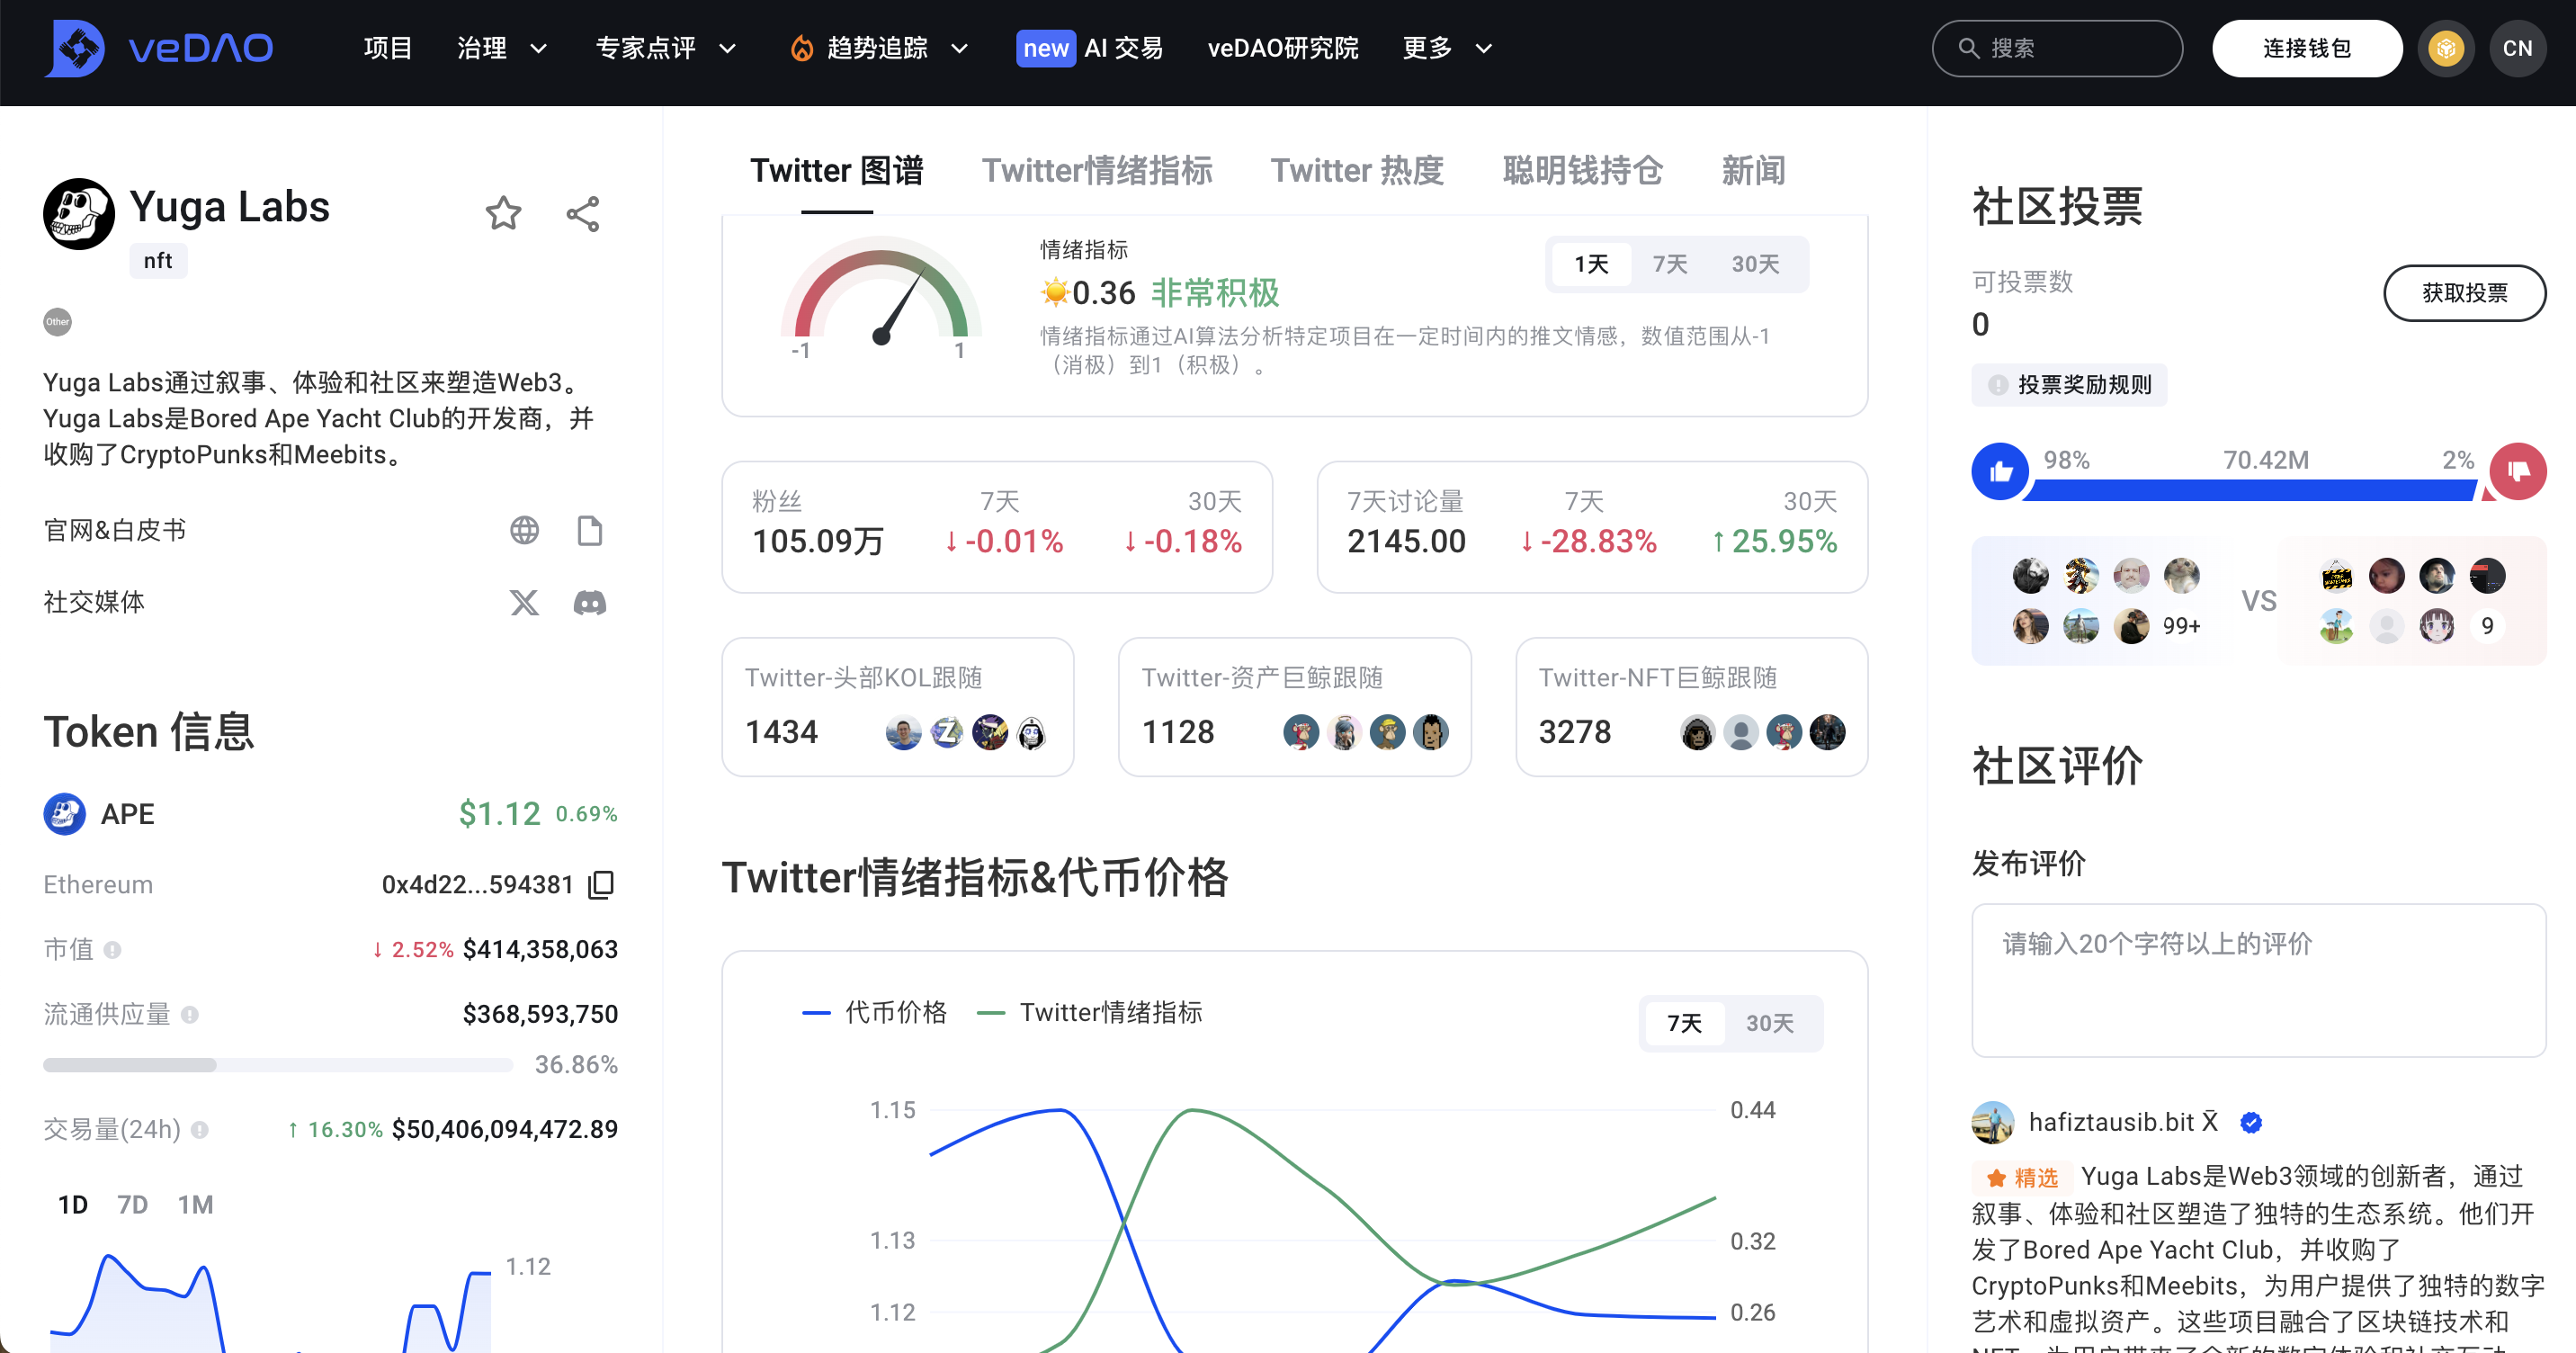Star Yuga Labs as a favorite
Viewport: 2576px width, 1353px height.
503,213
